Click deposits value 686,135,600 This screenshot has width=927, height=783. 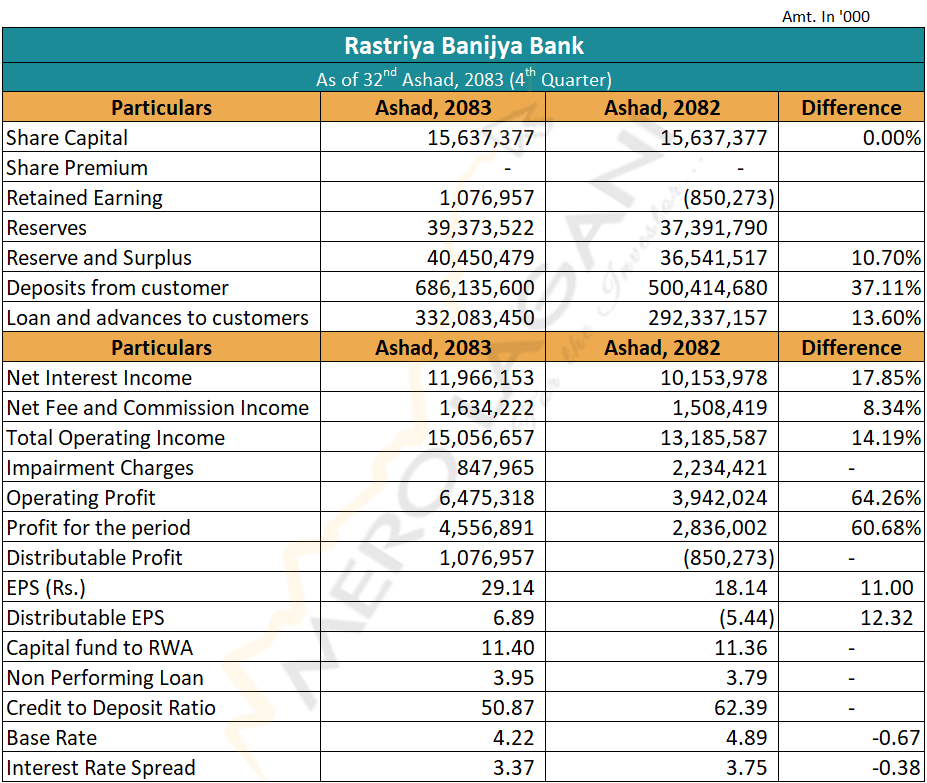pos(474,288)
